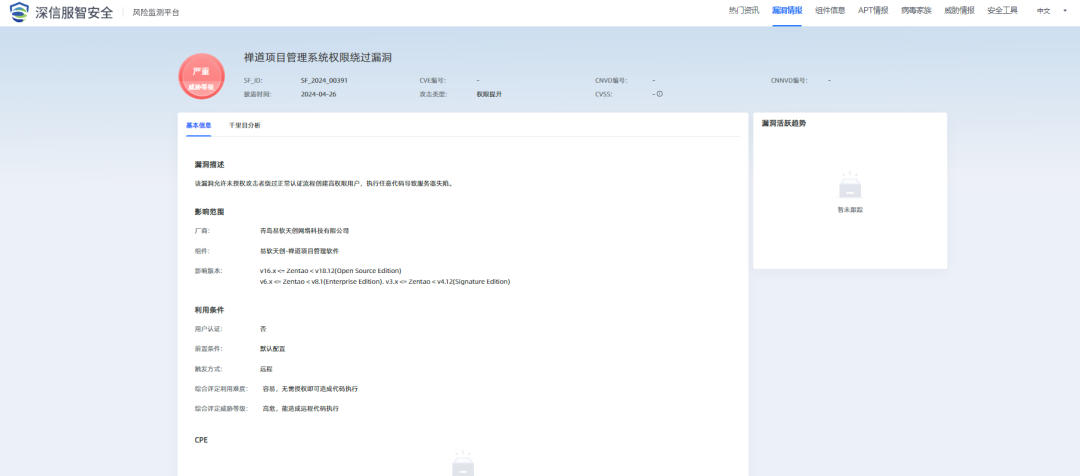Click the version line mentioning Open Source Edition
Image resolution: width=1080 pixels, height=476 pixels.
tap(330, 270)
